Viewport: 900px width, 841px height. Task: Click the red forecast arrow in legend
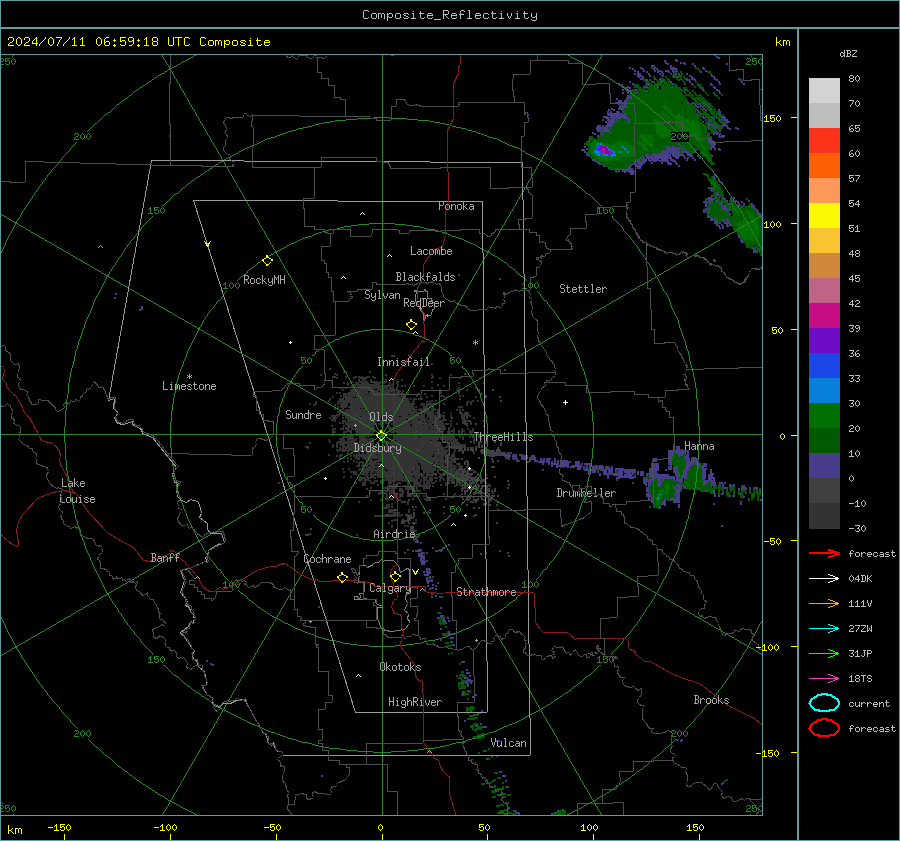click(824, 553)
